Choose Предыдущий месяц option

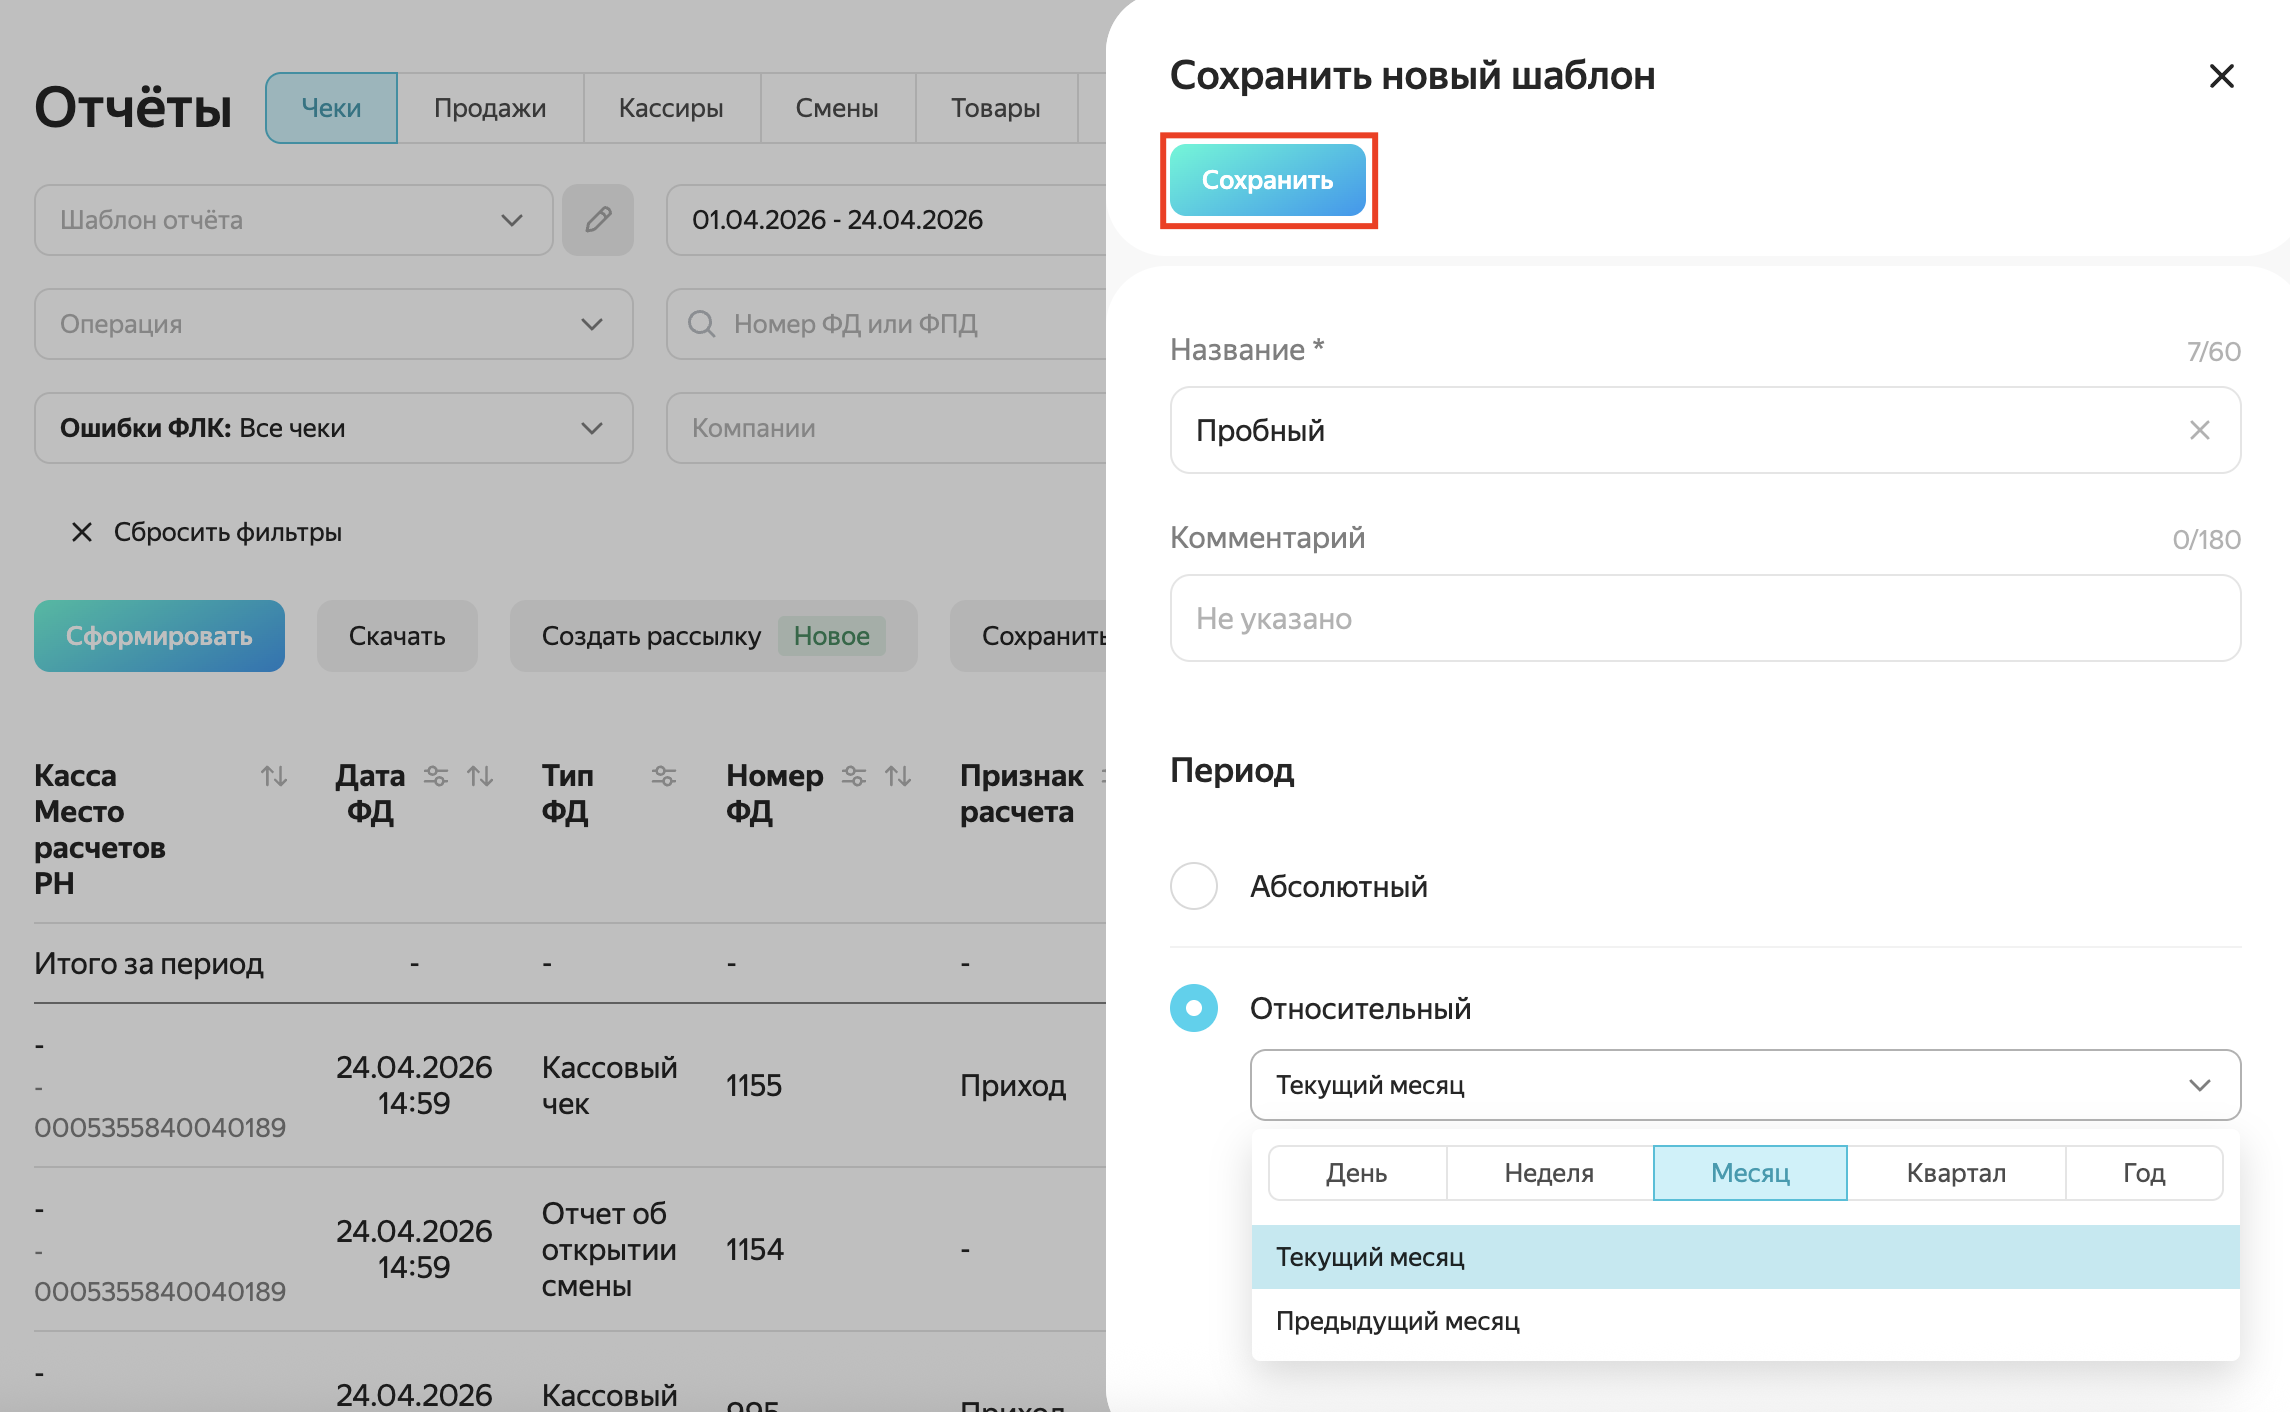tap(1745, 1321)
